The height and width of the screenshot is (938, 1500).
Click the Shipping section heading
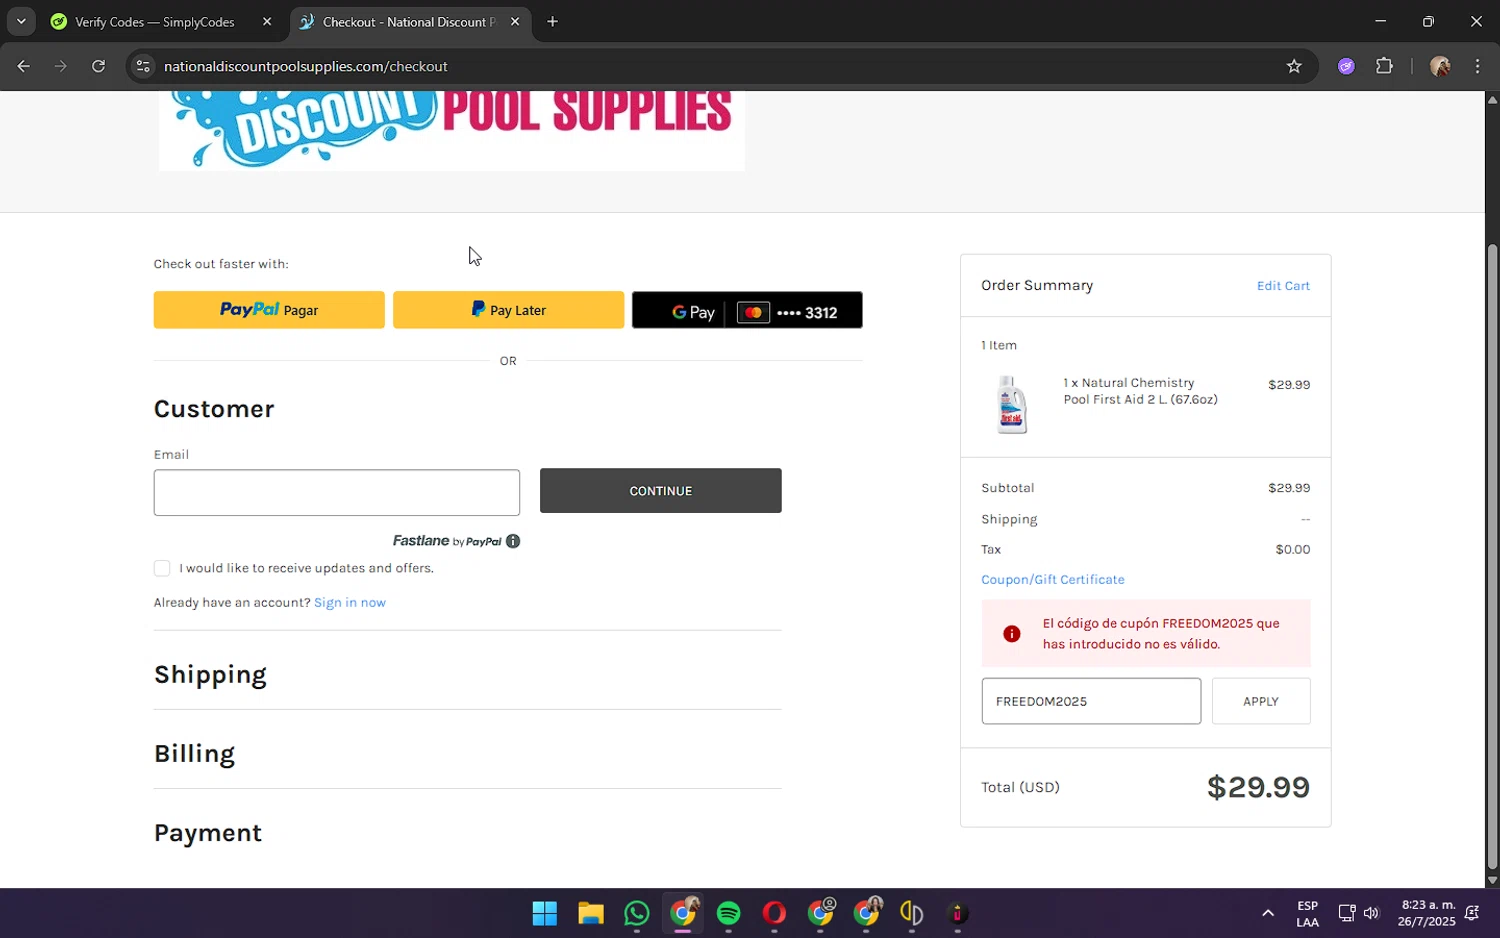(210, 675)
